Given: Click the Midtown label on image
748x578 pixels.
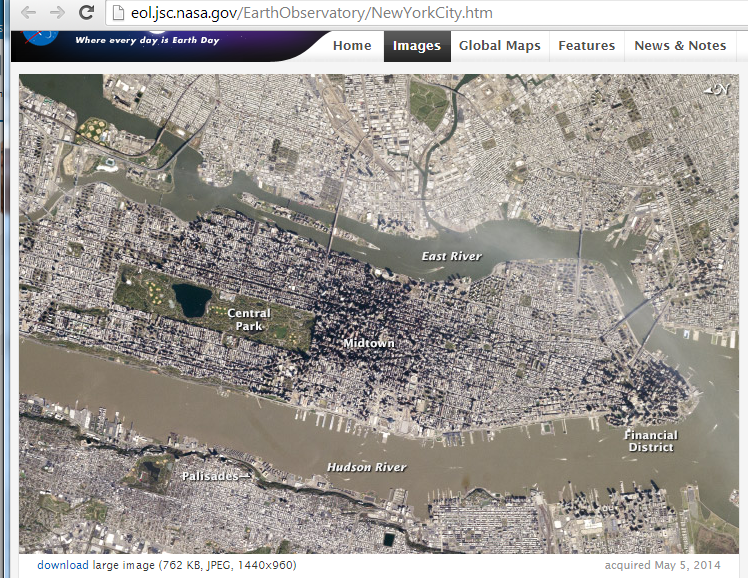Looking at the screenshot, I should (369, 343).
